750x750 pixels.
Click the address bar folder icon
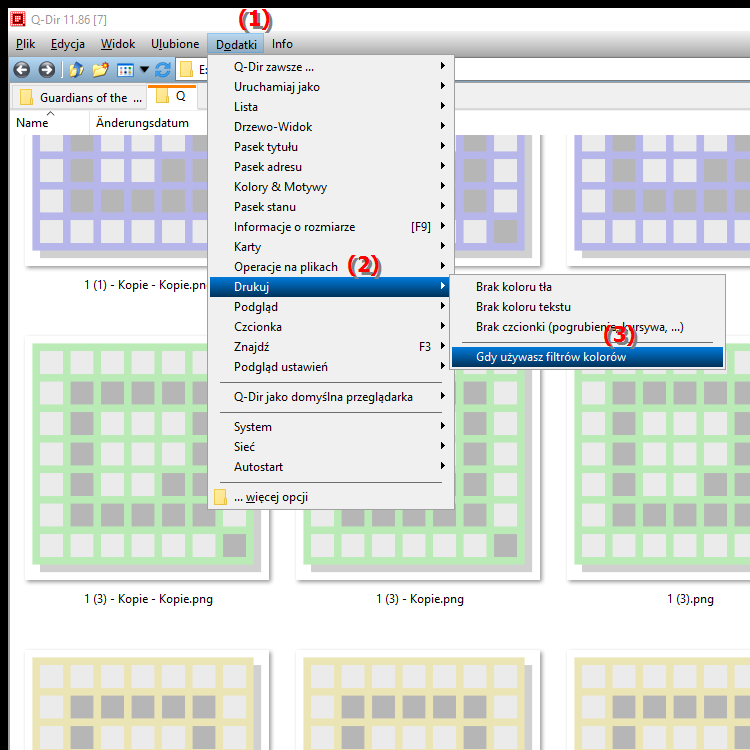click(186, 70)
